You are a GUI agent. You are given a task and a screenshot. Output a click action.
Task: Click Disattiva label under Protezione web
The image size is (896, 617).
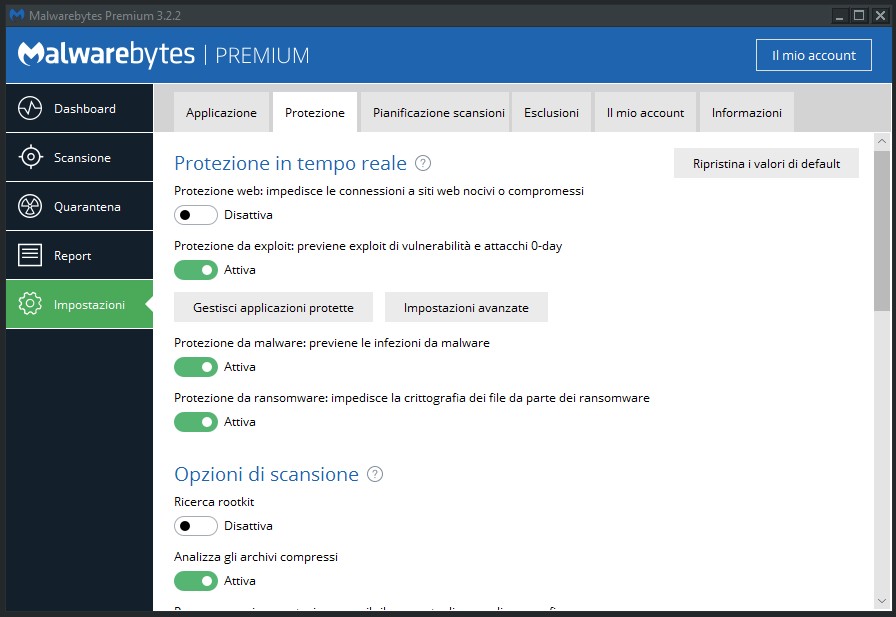click(x=248, y=215)
